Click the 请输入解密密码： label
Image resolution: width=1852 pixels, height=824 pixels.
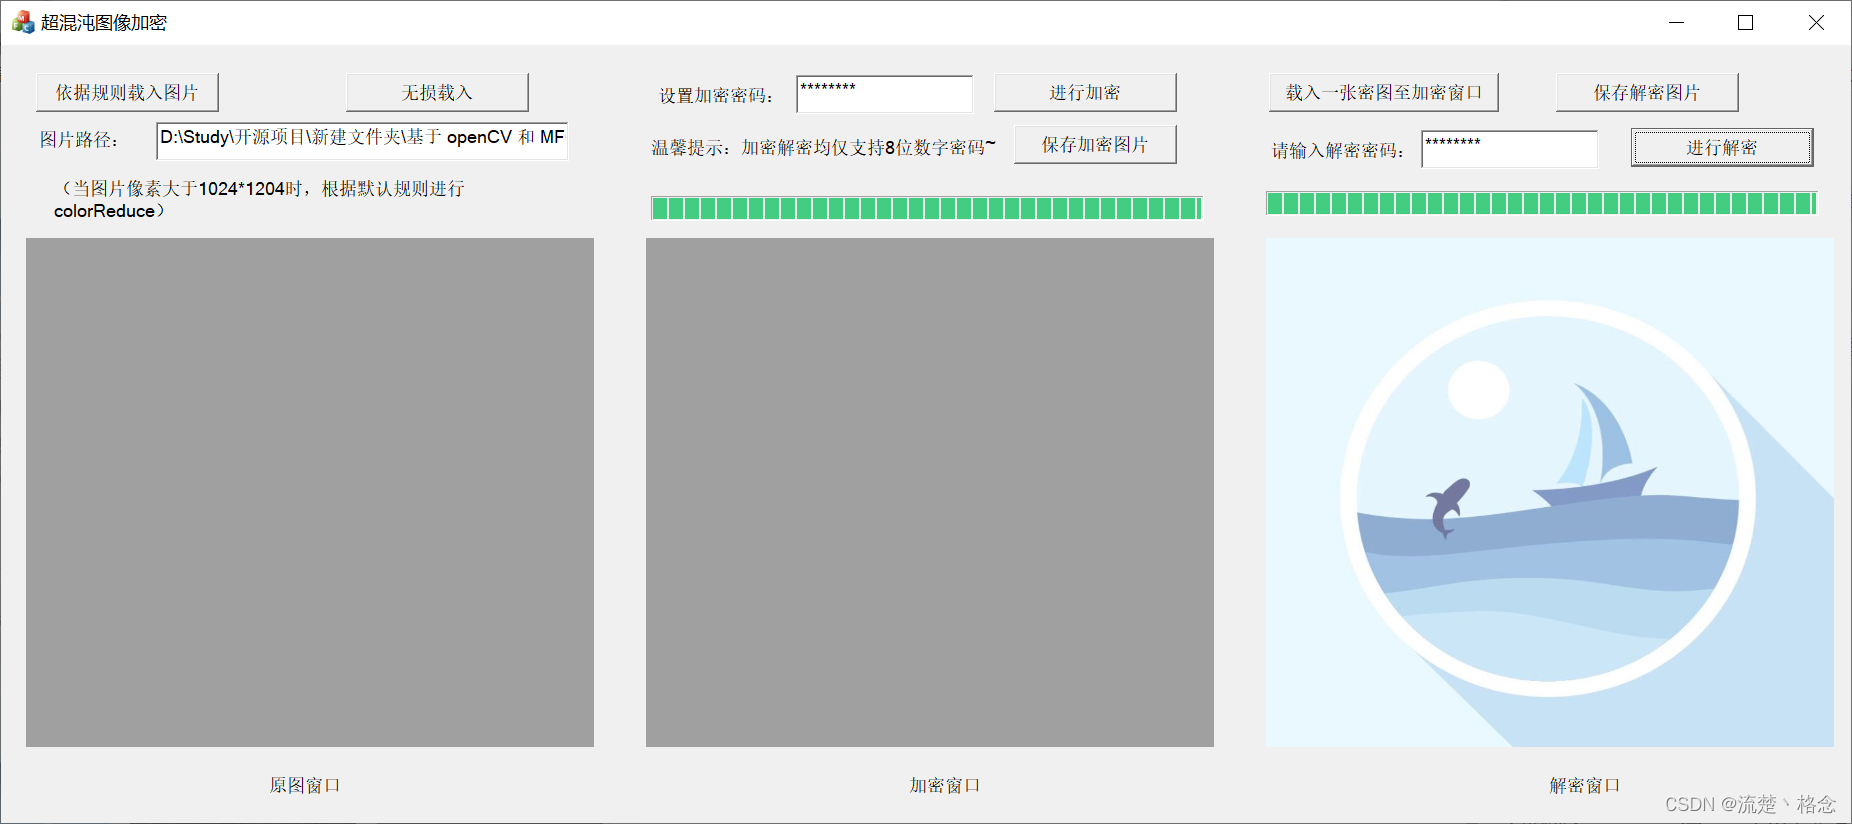[1339, 151]
